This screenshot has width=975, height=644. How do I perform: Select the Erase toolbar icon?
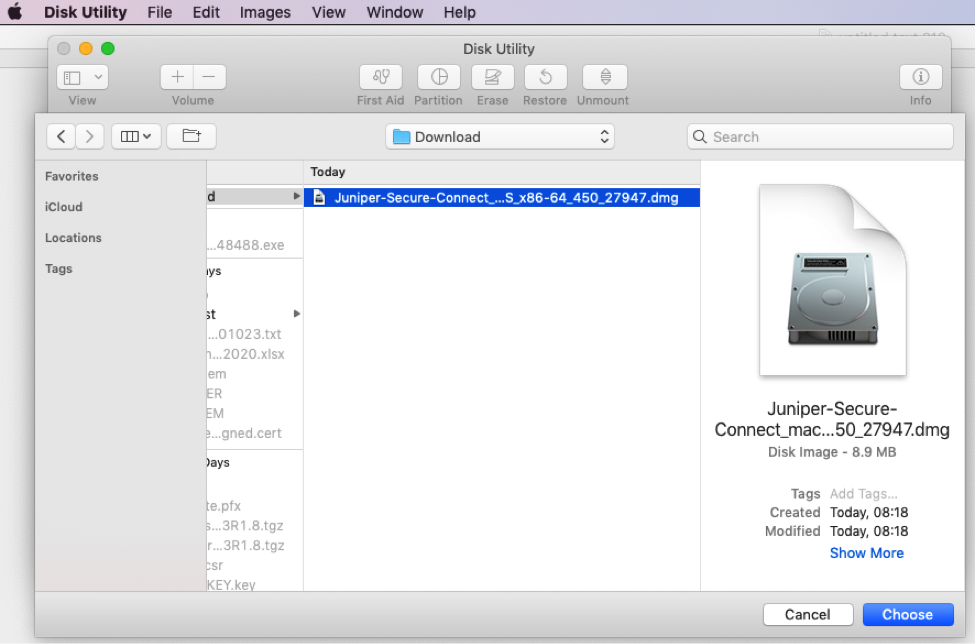click(492, 78)
